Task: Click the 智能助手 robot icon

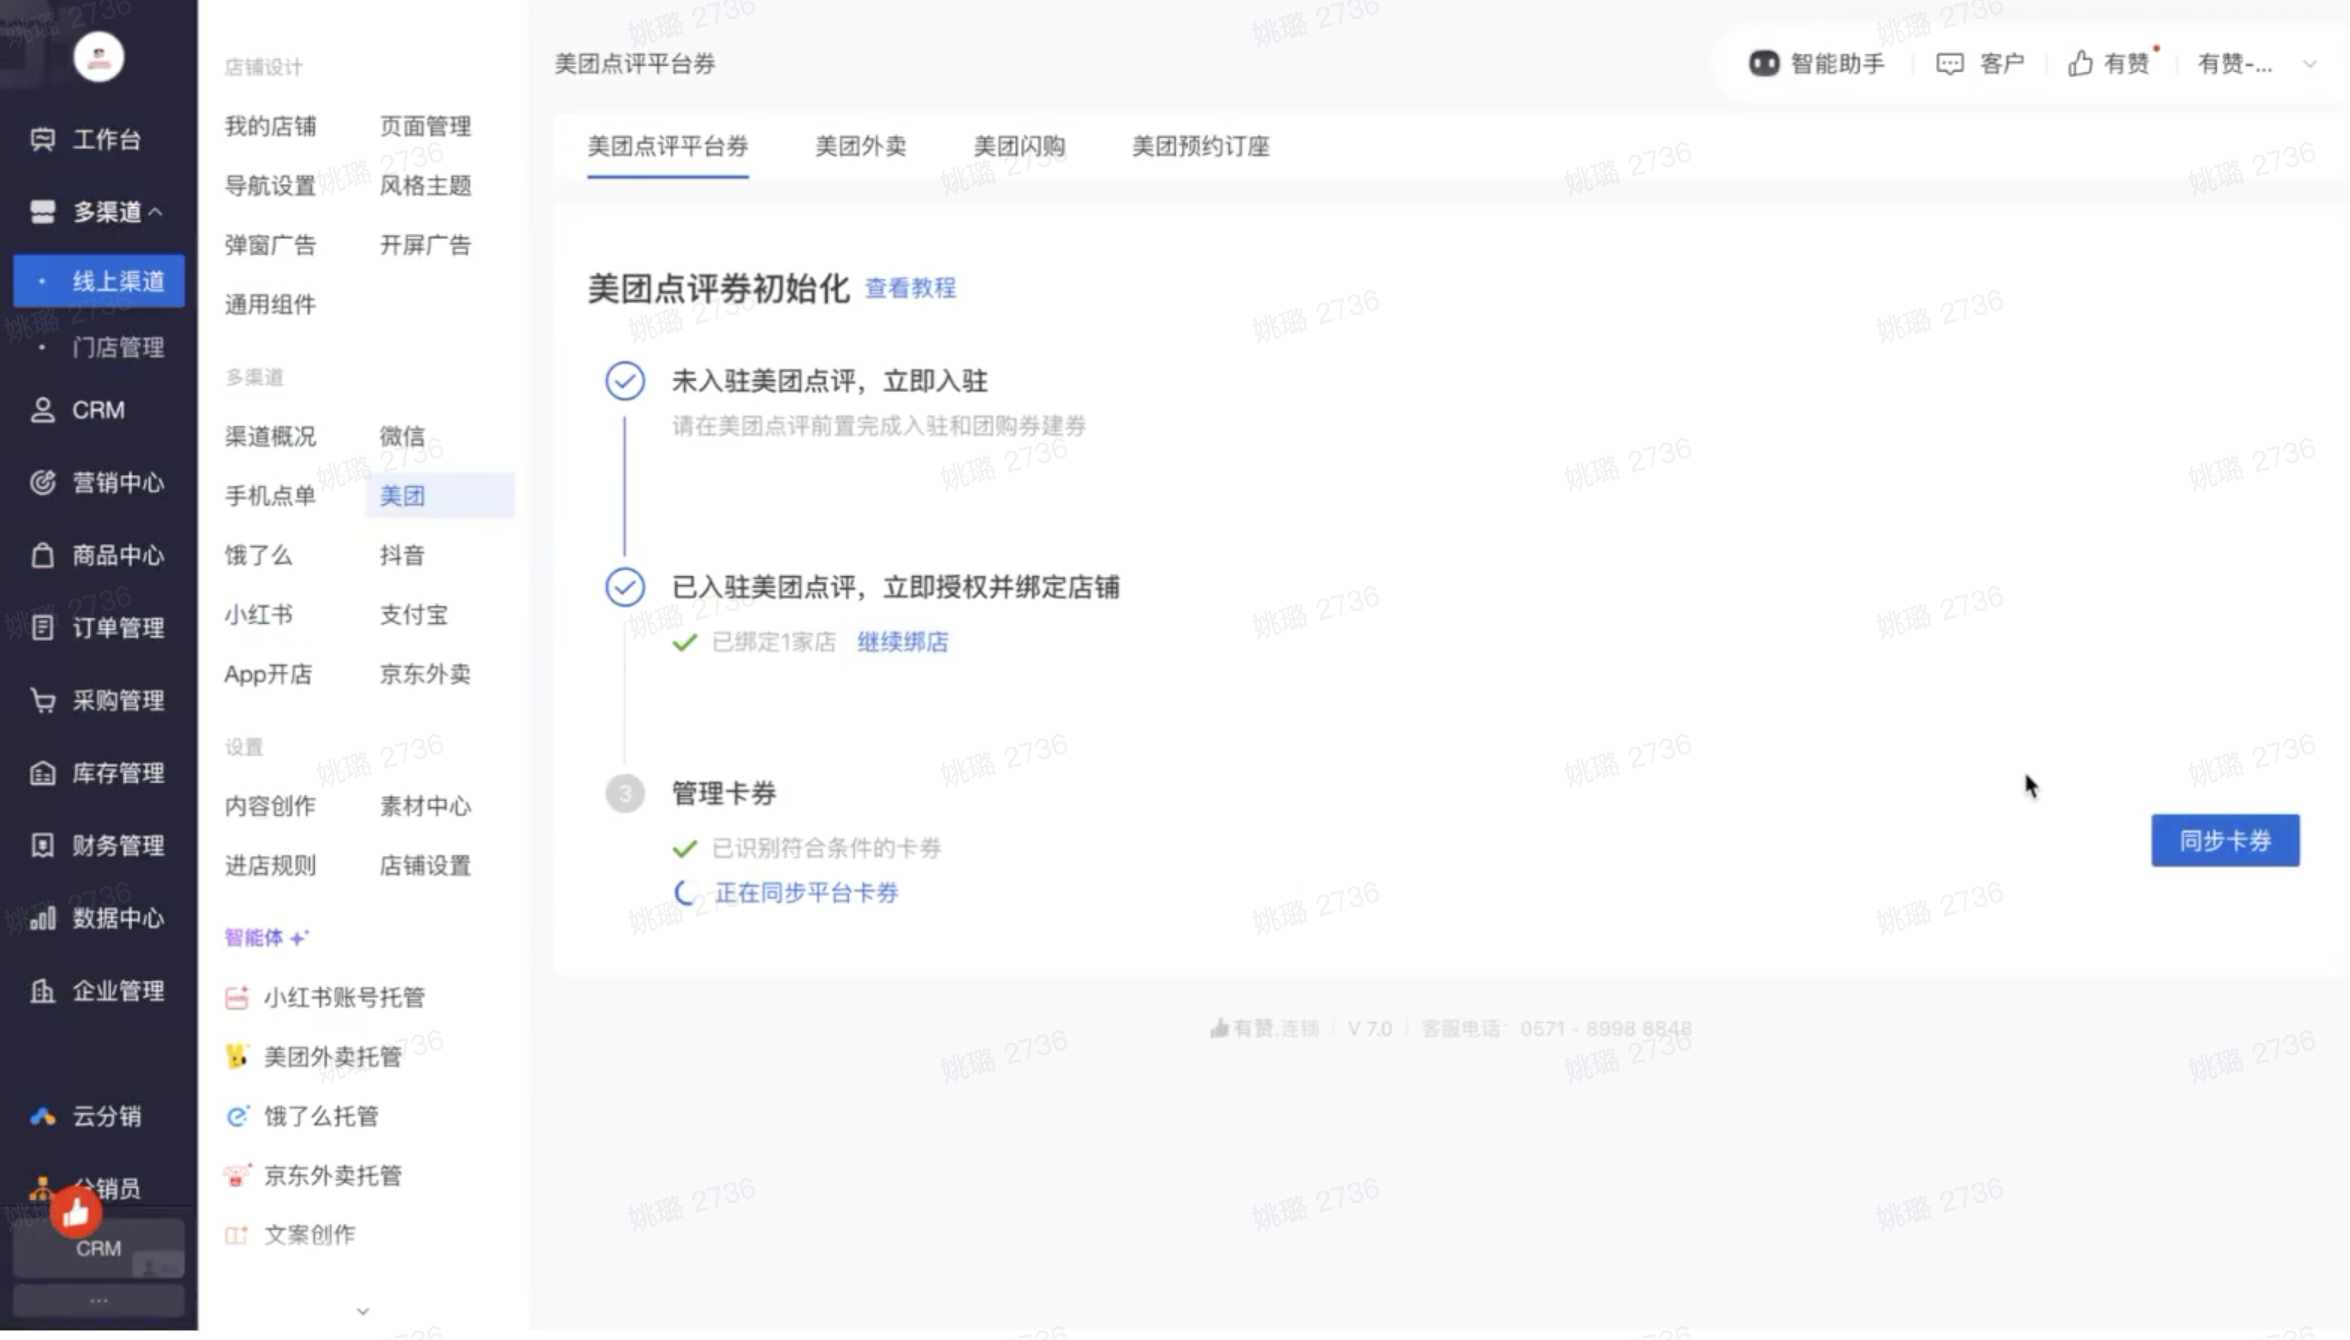Action: point(1763,64)
